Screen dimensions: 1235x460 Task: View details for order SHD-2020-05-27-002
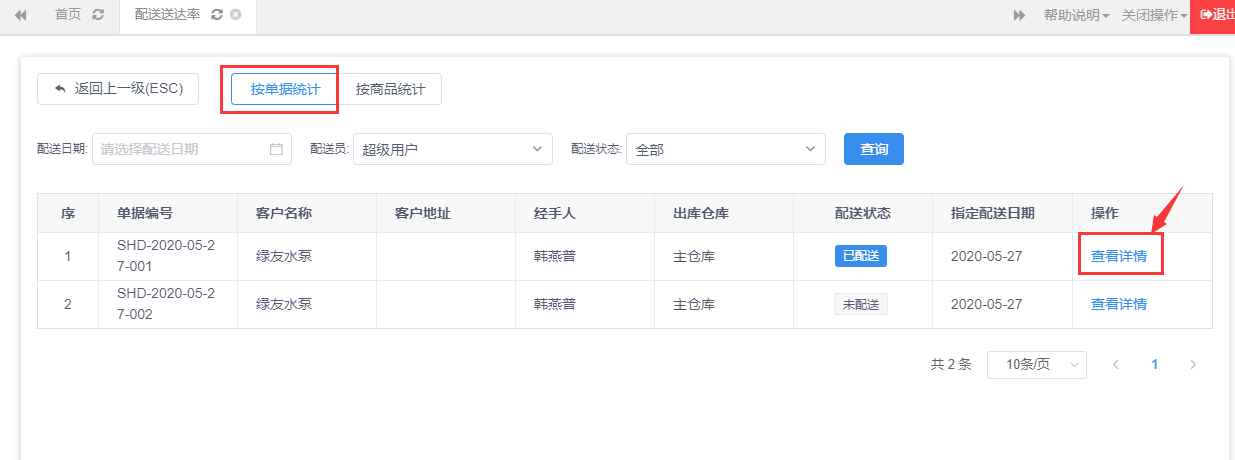pyautogui.click(x=1119, y=304)
